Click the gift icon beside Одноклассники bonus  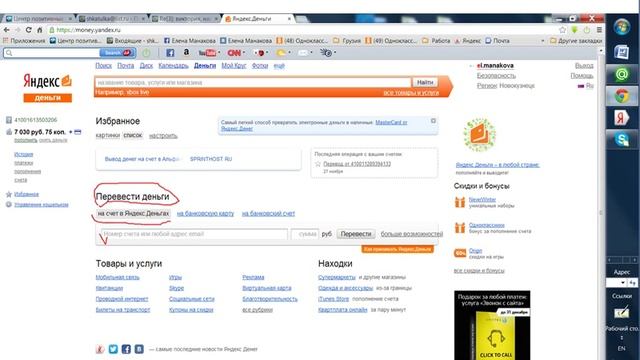coord(460,228)
